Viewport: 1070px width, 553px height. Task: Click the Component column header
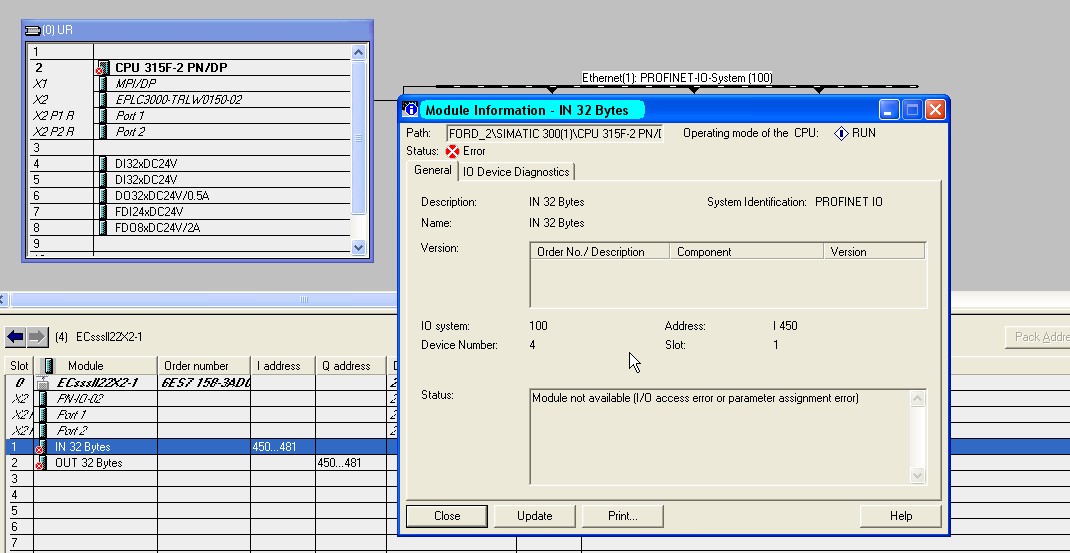(x=747, y=252)
